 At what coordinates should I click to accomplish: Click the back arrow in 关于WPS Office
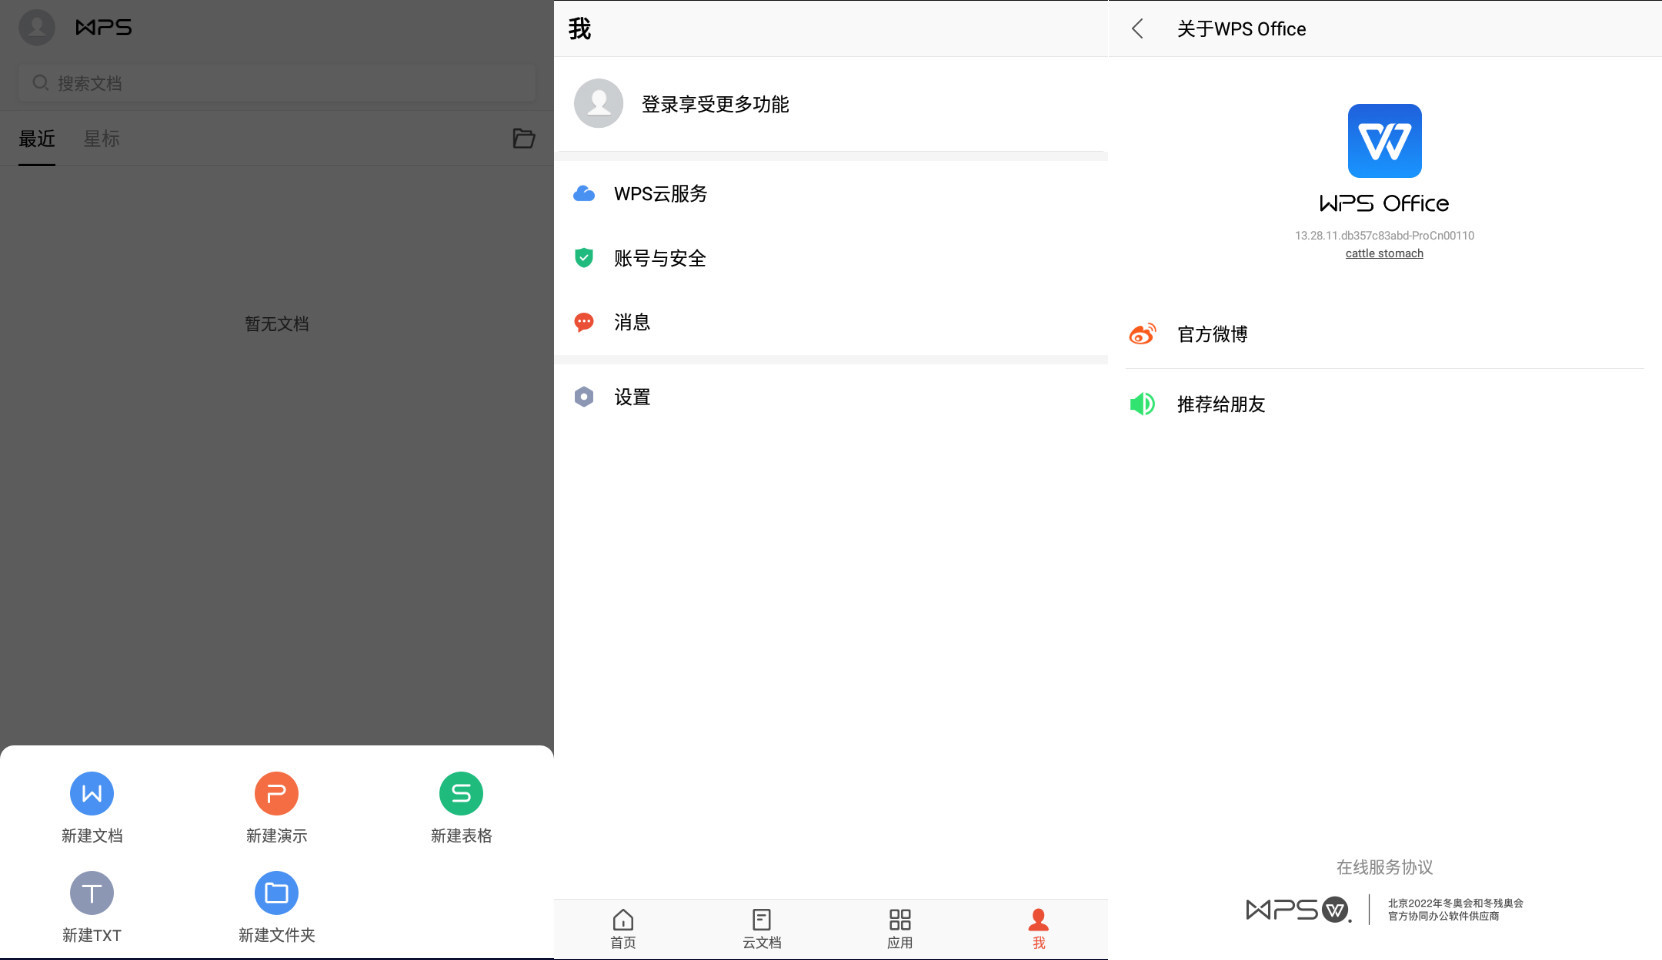[1138, 28]
